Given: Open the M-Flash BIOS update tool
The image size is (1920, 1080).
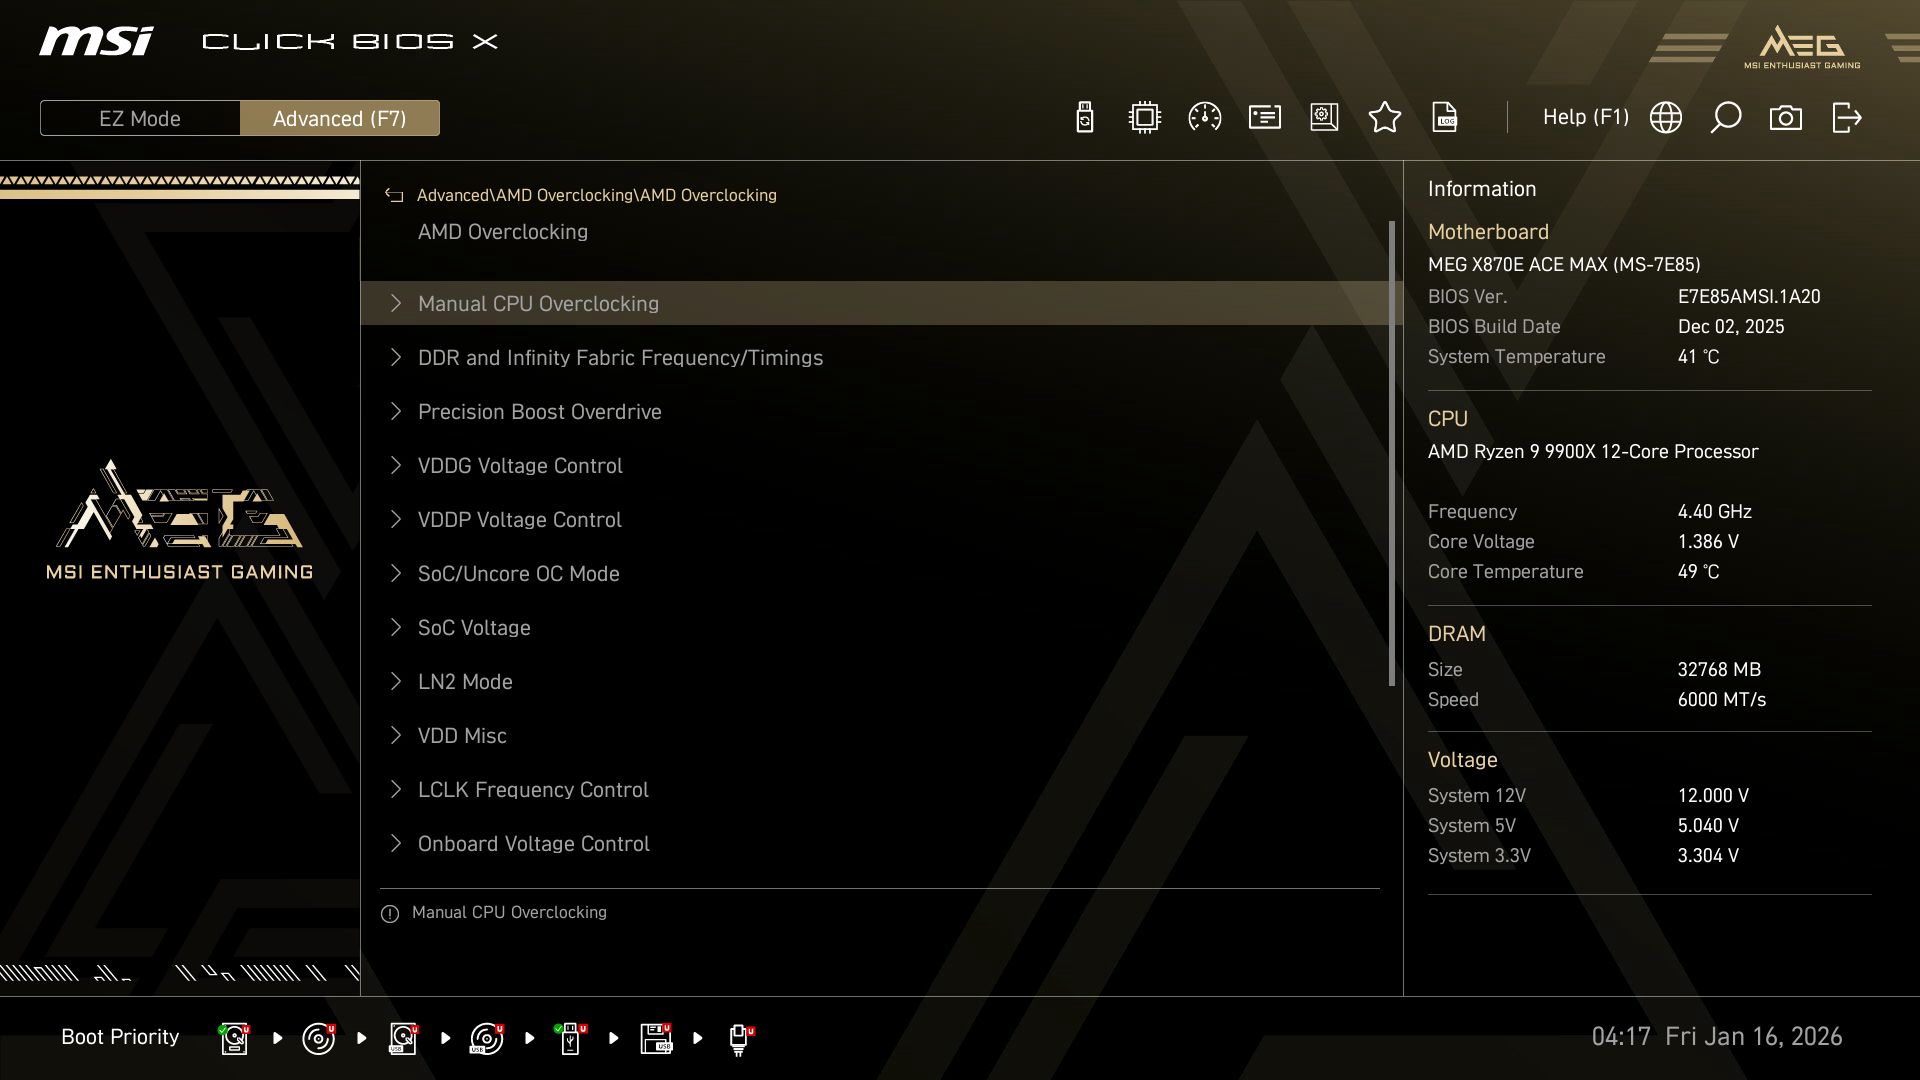Looking at the screenshot, I should [x=1084, y=117].
